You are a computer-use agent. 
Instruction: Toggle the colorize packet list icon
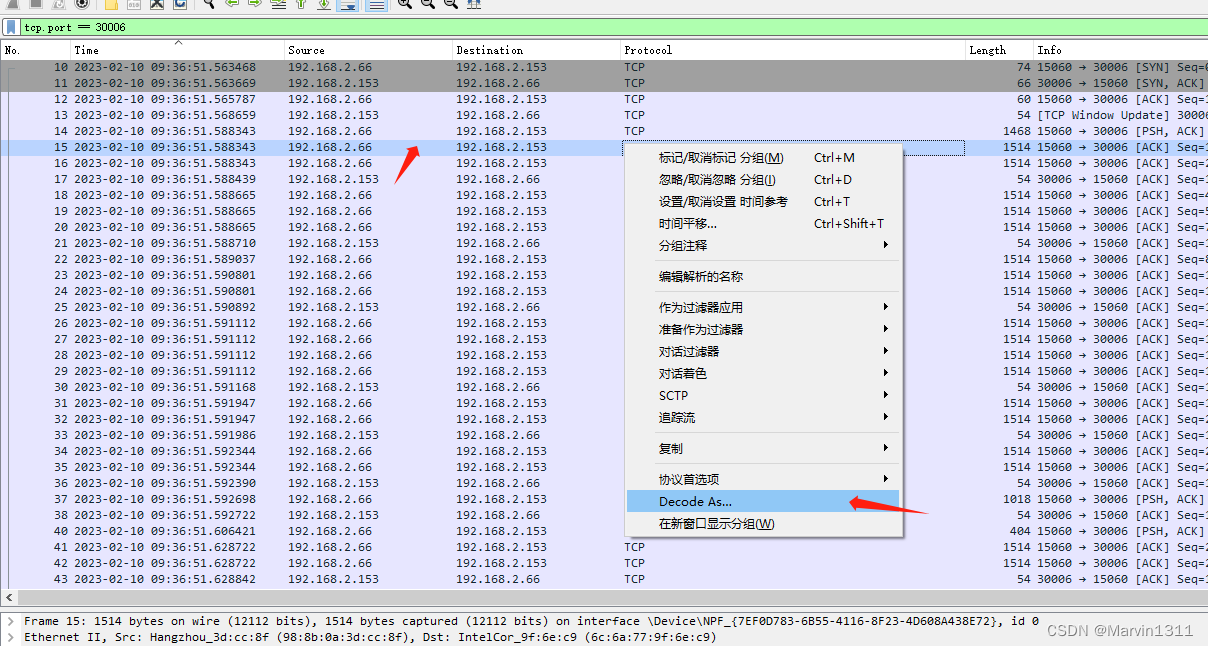(x=376, y=4)
